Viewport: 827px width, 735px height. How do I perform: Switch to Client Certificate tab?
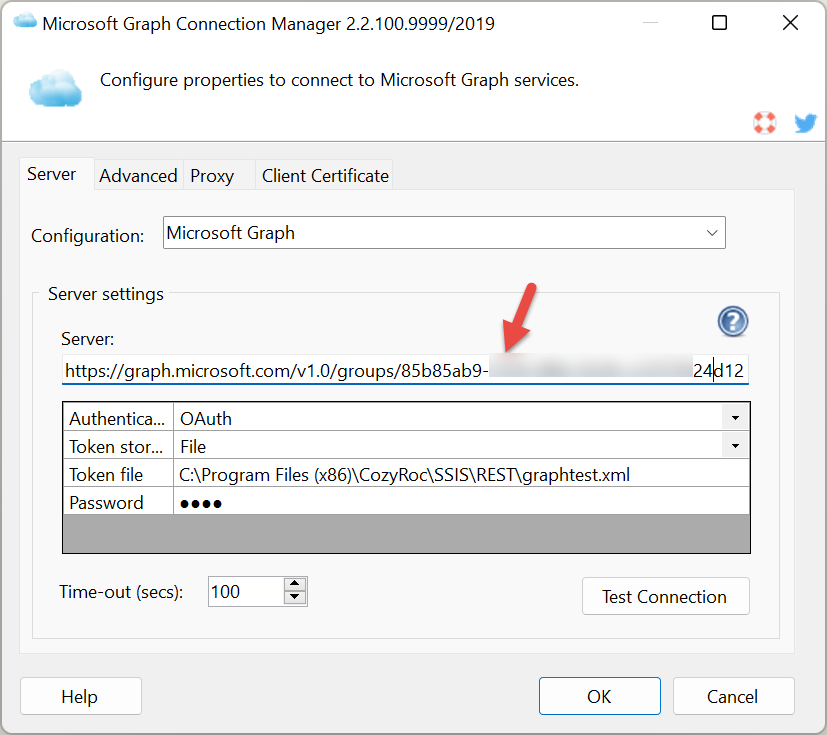[325, 176]
